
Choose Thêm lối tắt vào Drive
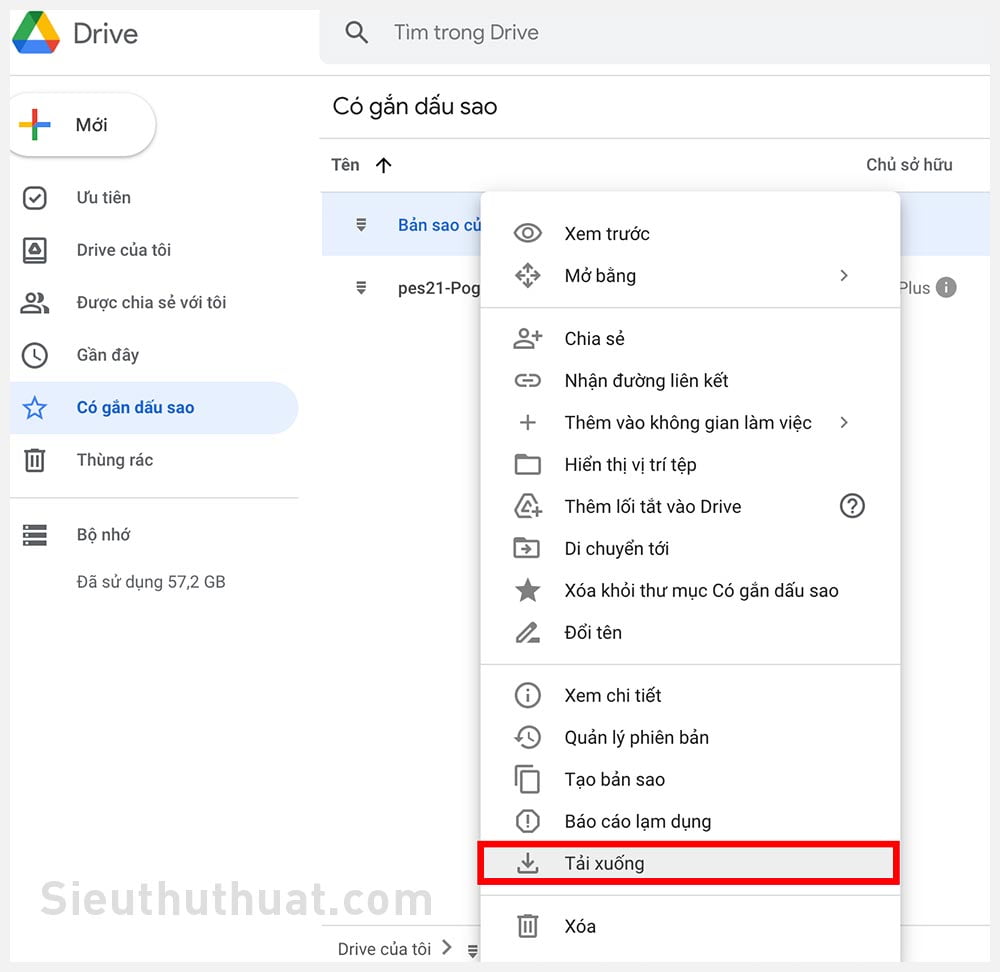[x=689, y=506]
